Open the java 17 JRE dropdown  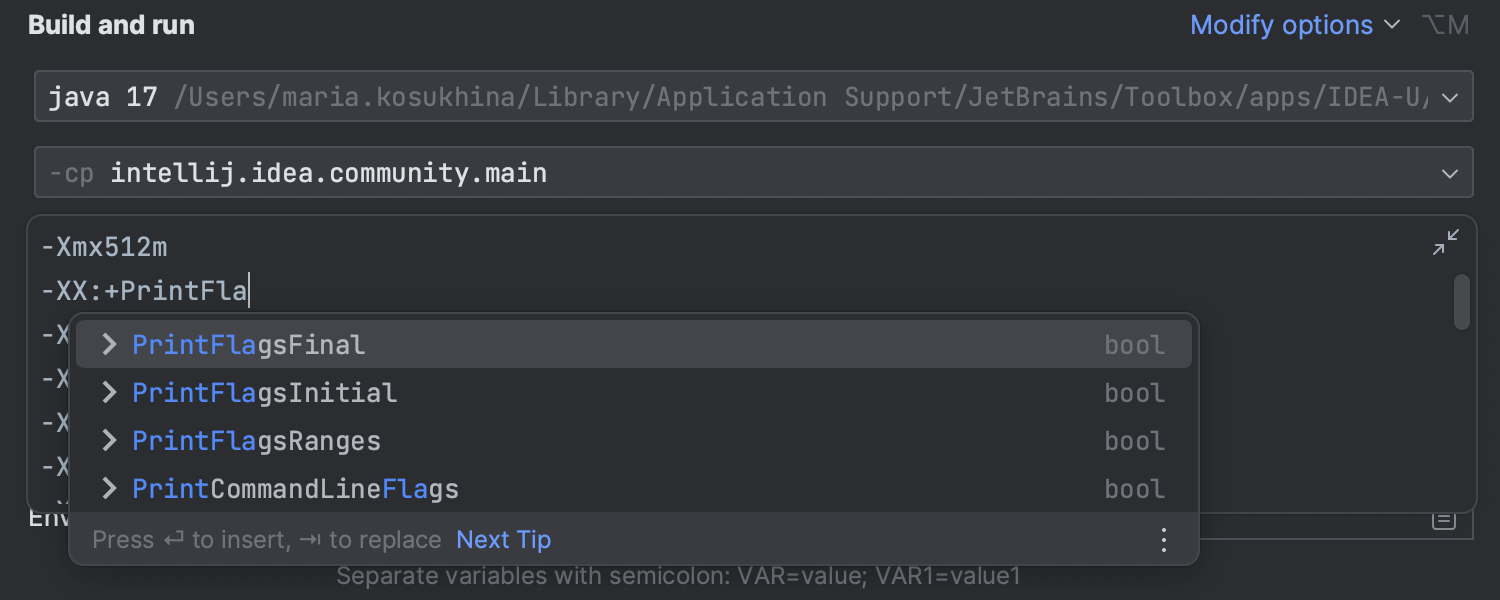[x=1449, y=97]
